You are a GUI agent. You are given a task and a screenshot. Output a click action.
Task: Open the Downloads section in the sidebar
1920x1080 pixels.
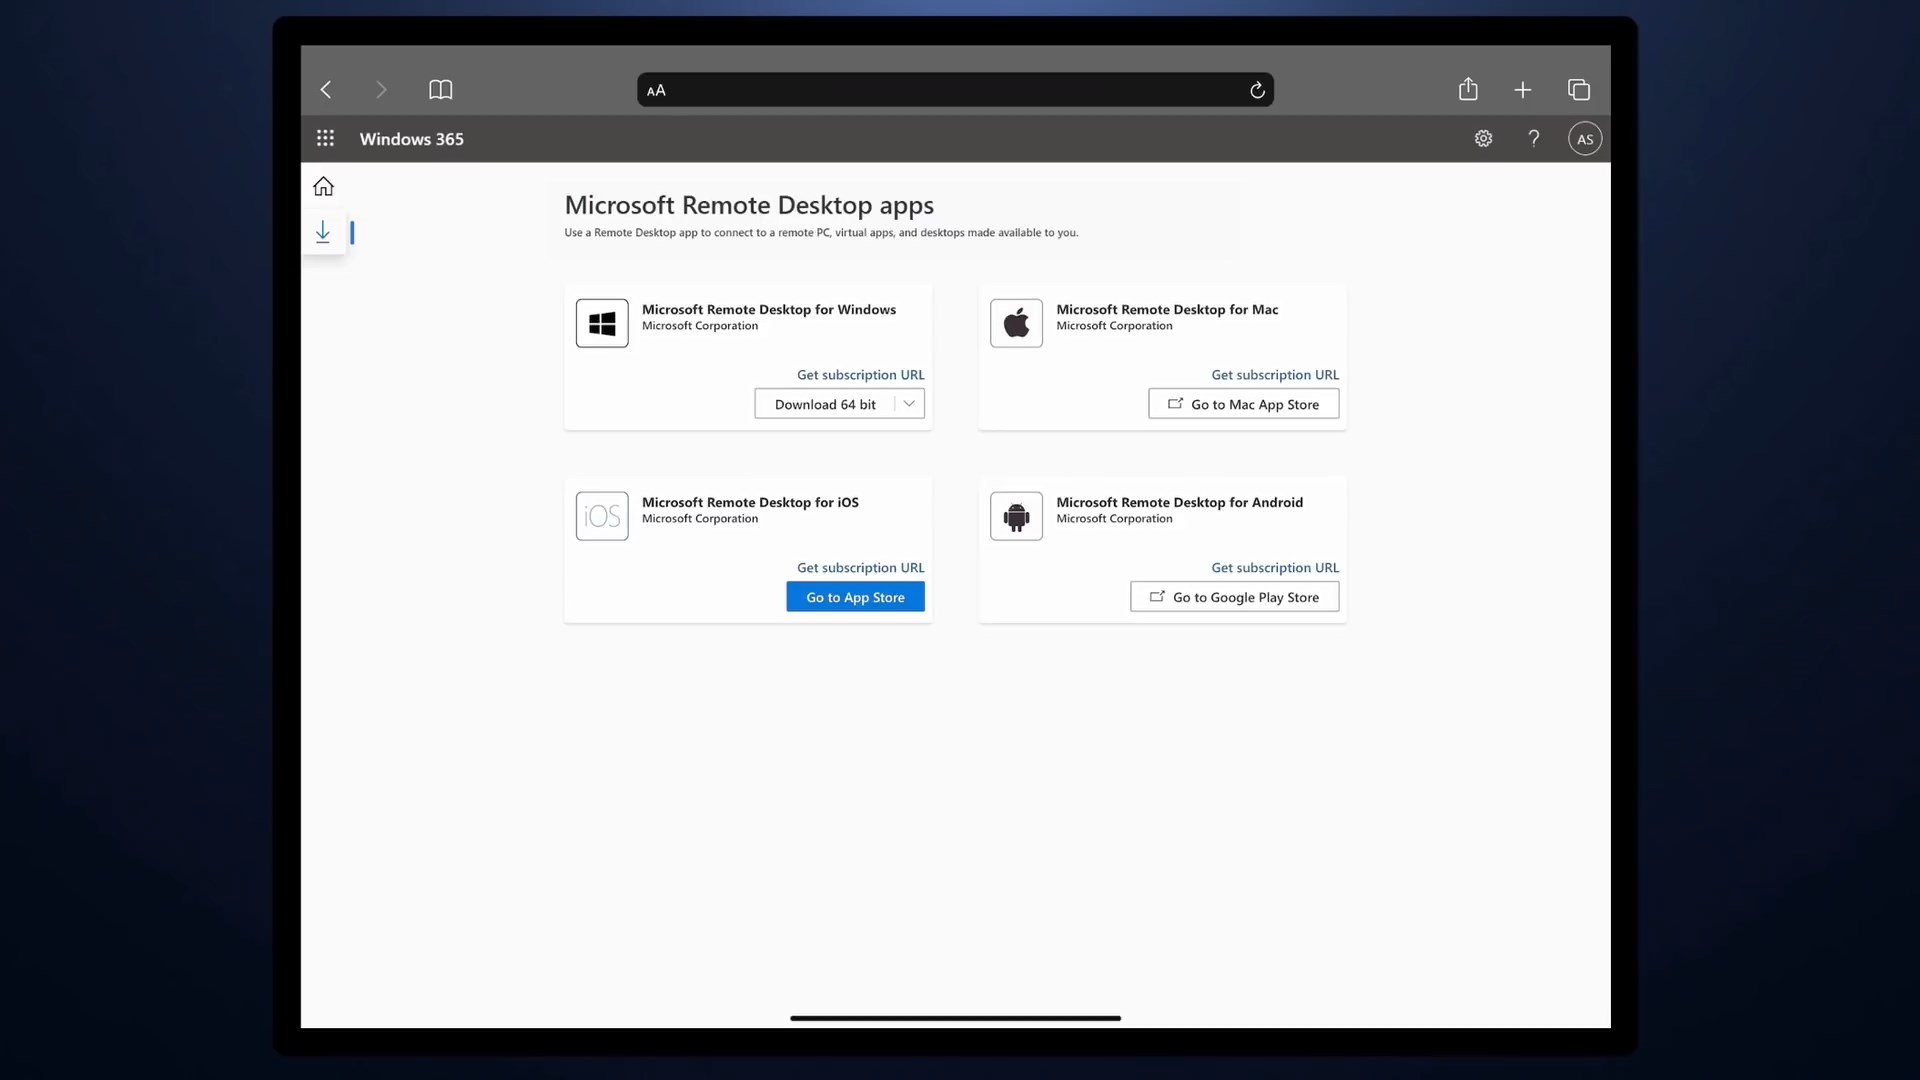click(x=322, y=231)
